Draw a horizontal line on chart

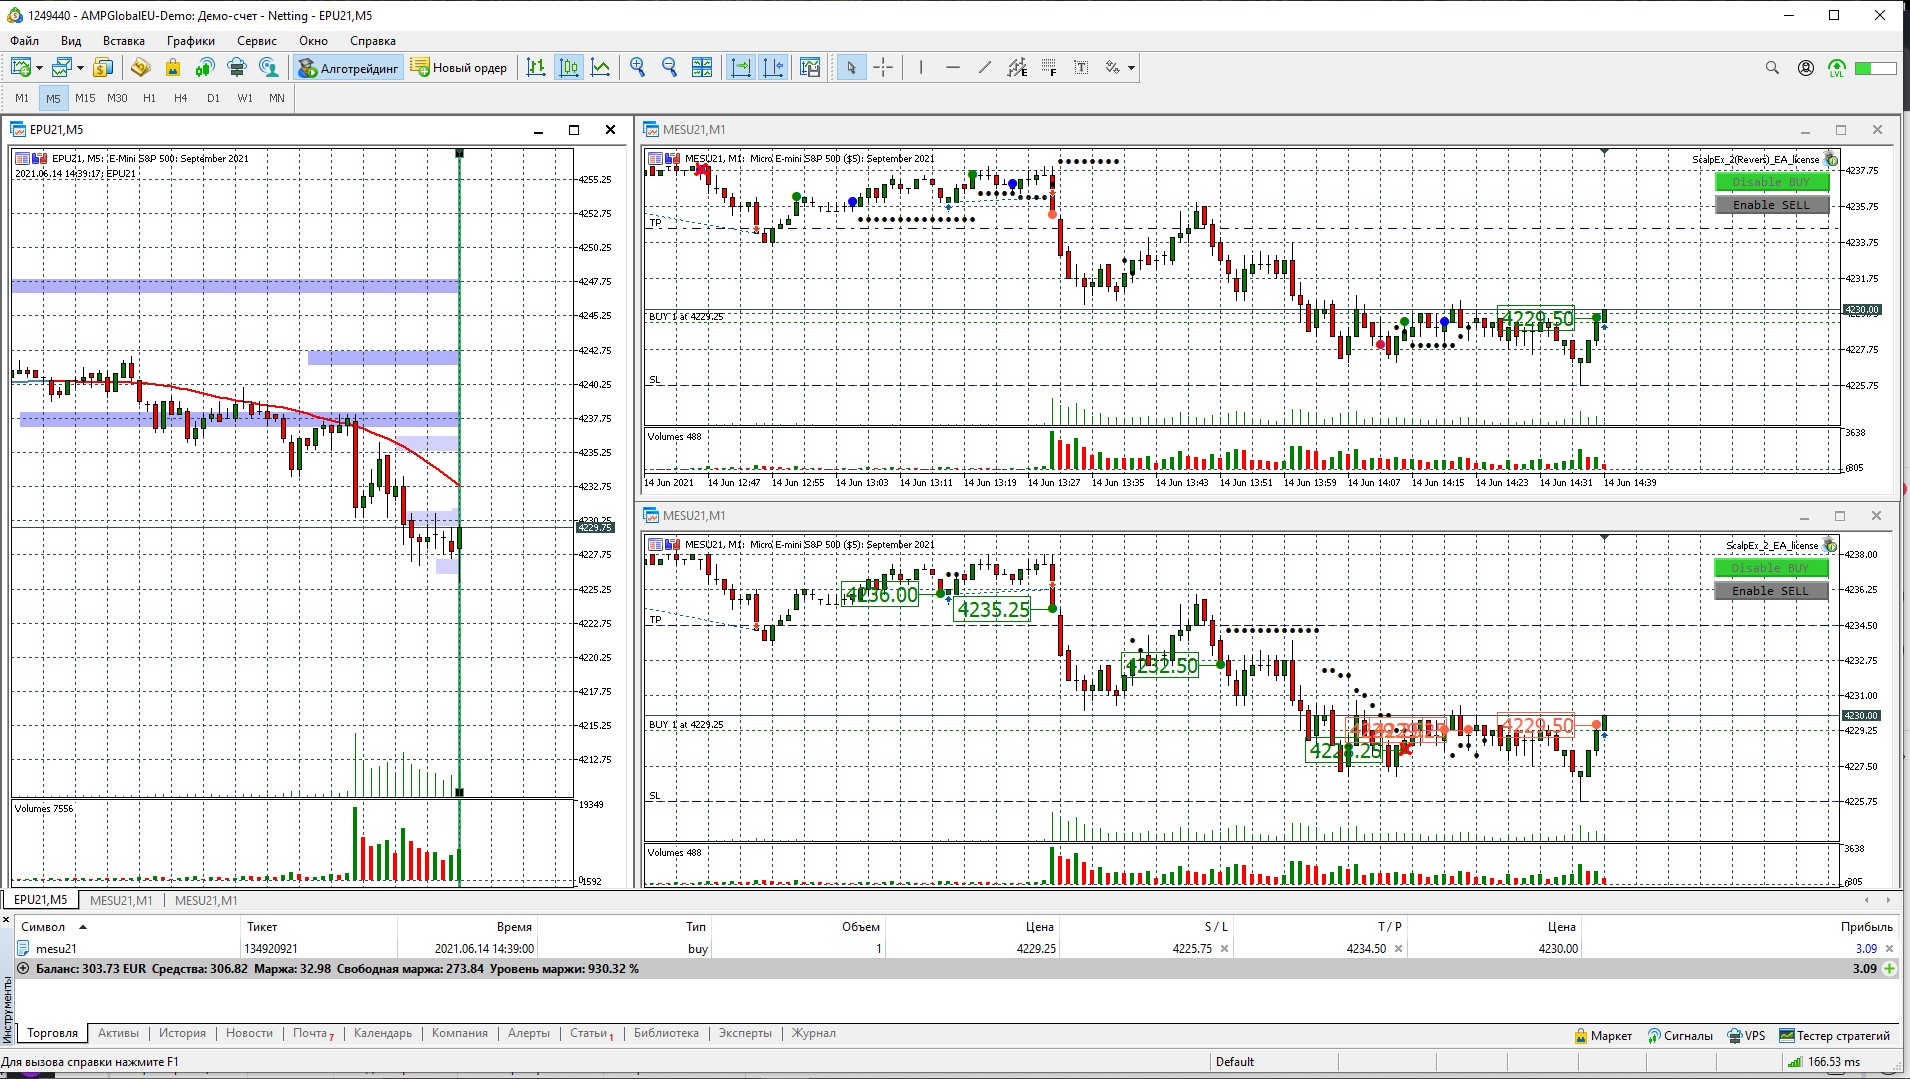[x=952, y=68]
